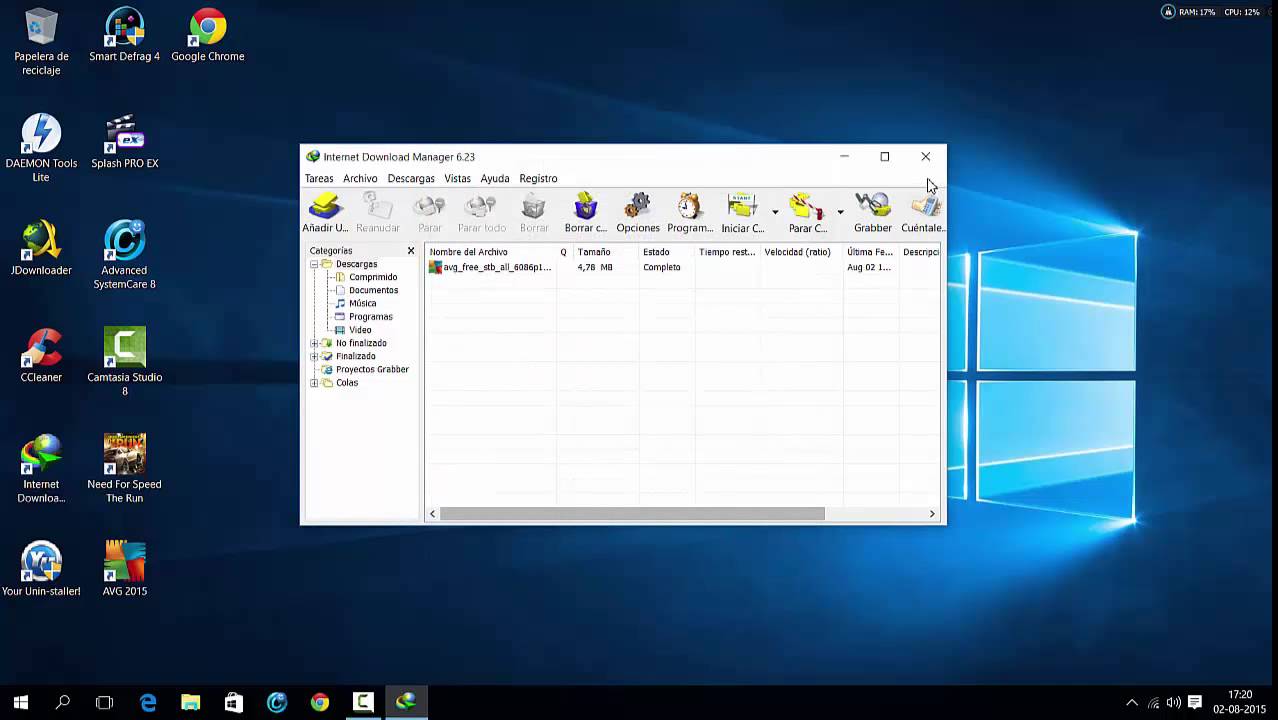The height and width of the screenshot is (720, 1278).
Task: Select the Need For Speed desktop icon
Action: click(124, 469)
